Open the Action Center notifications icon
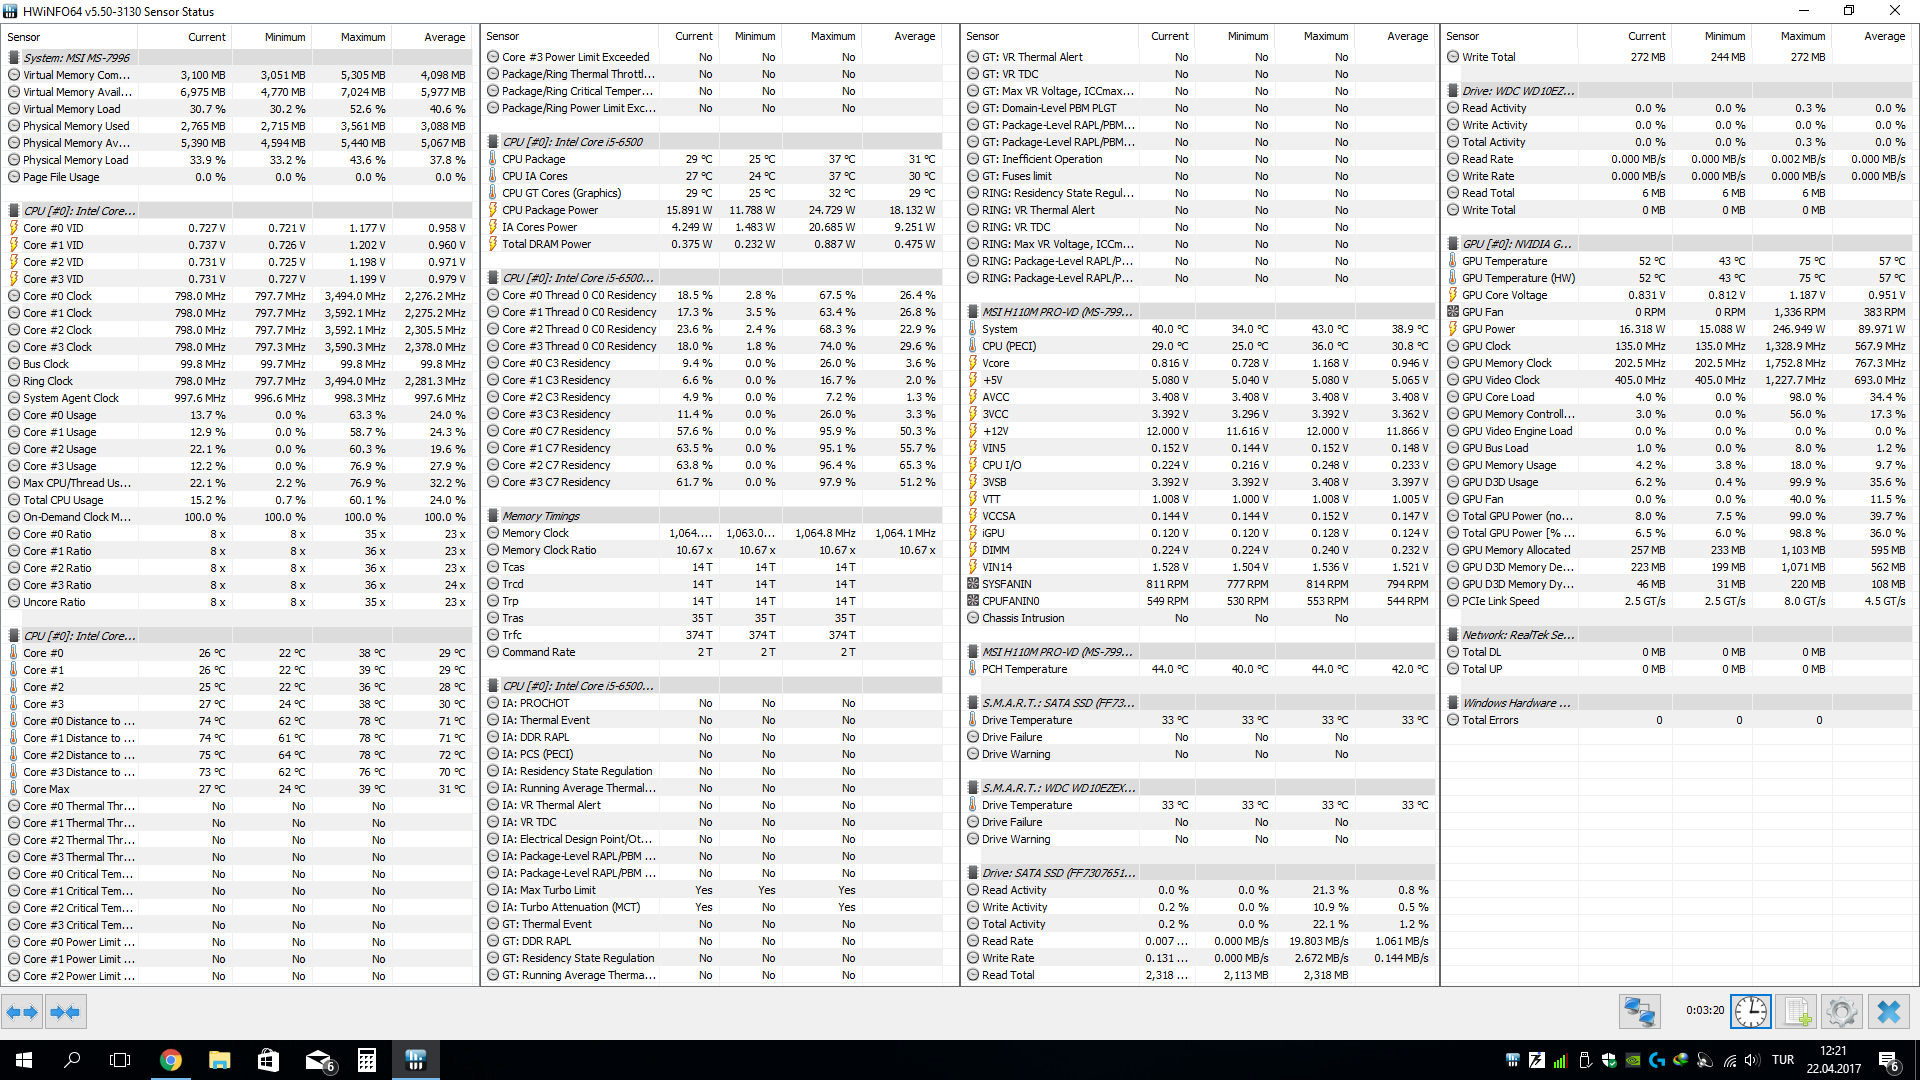The image size is (1920, 1080). (x=1889, y=1060)
